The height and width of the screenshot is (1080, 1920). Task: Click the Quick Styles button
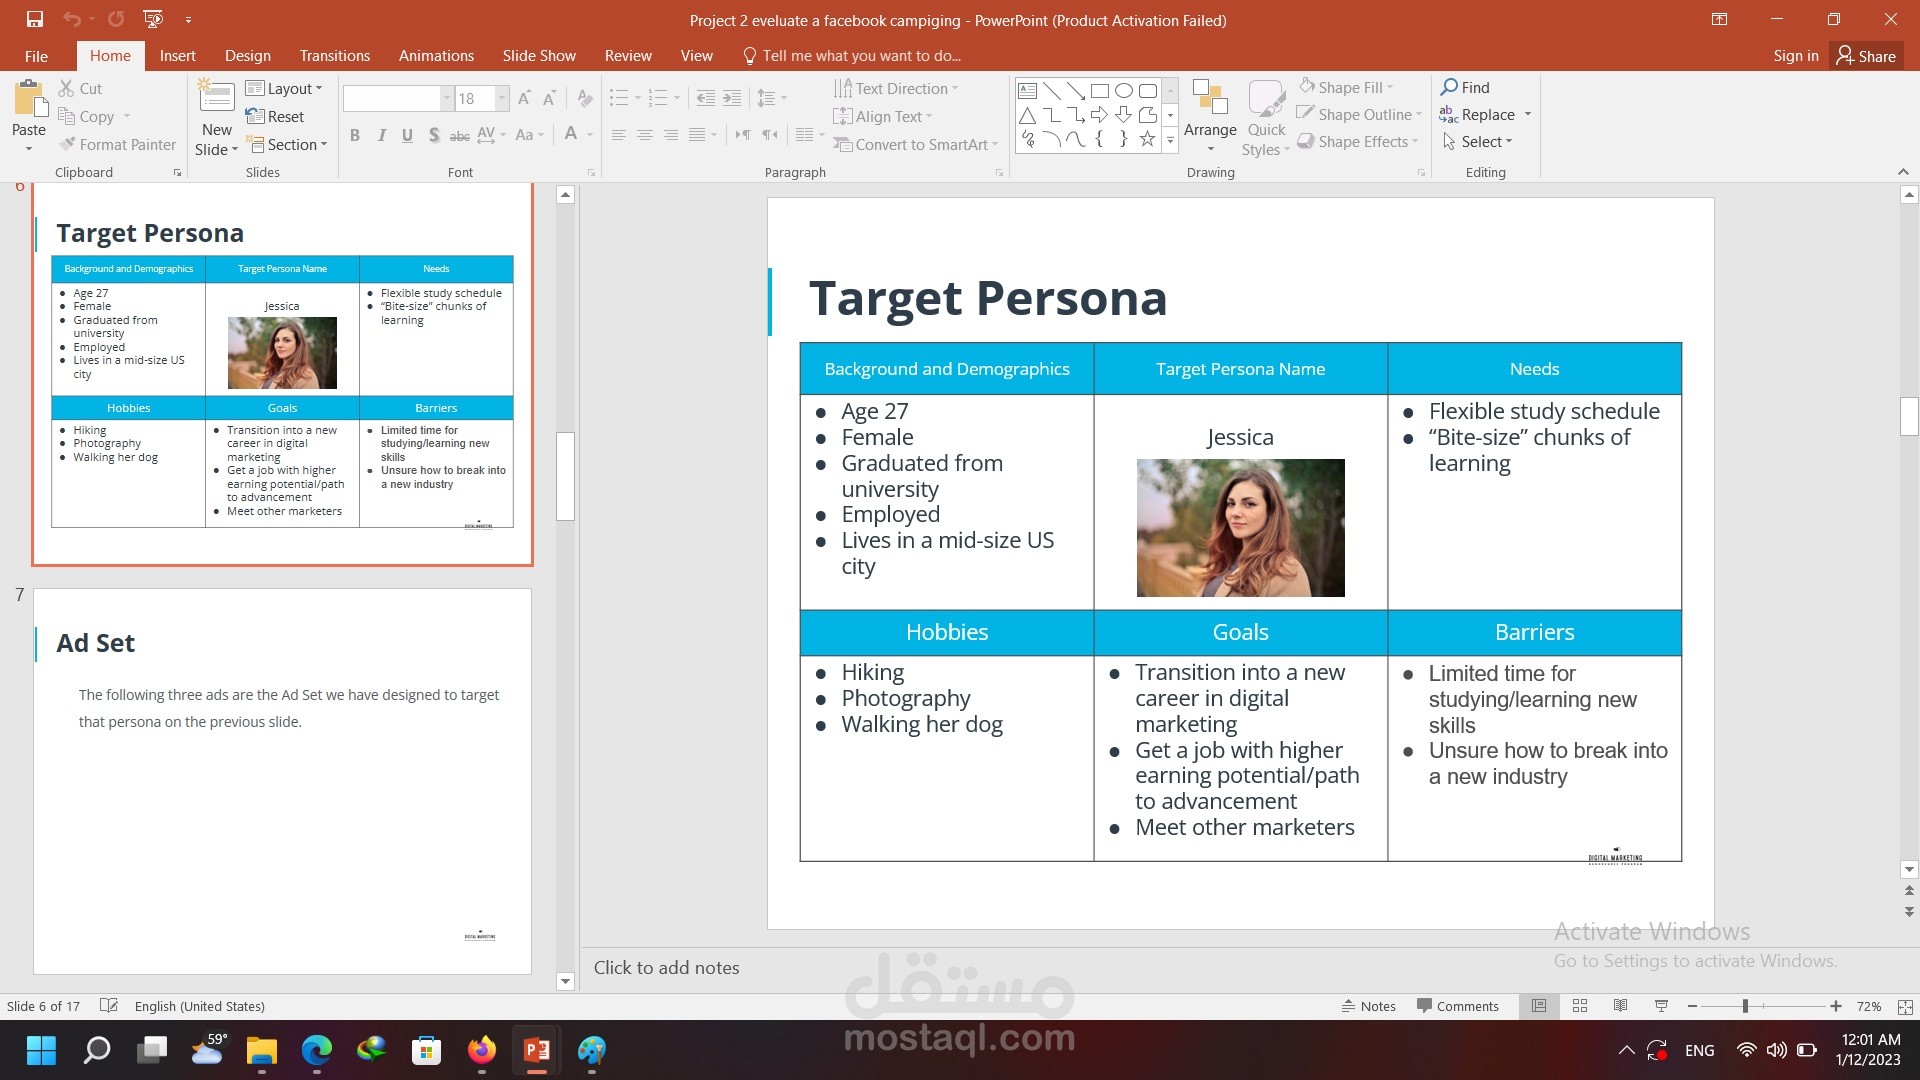click(x=1267, y=118)
